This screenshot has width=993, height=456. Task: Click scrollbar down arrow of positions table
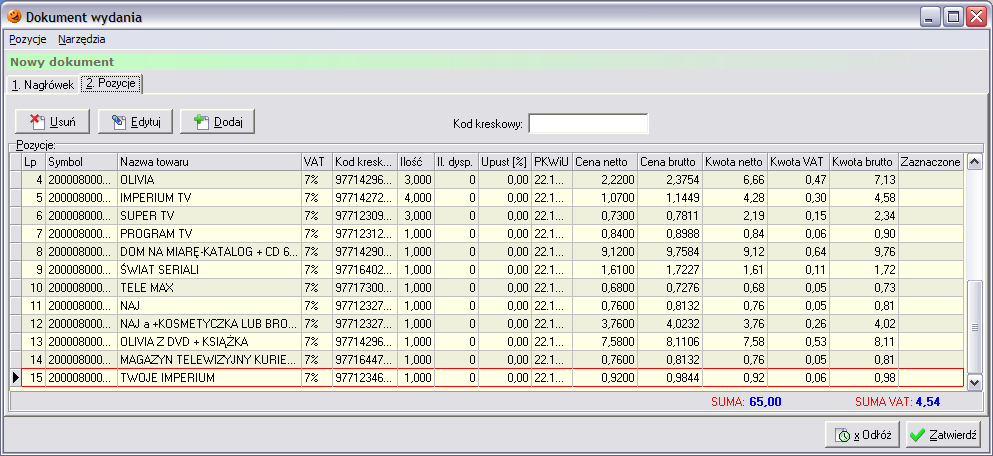coord(975,382)
